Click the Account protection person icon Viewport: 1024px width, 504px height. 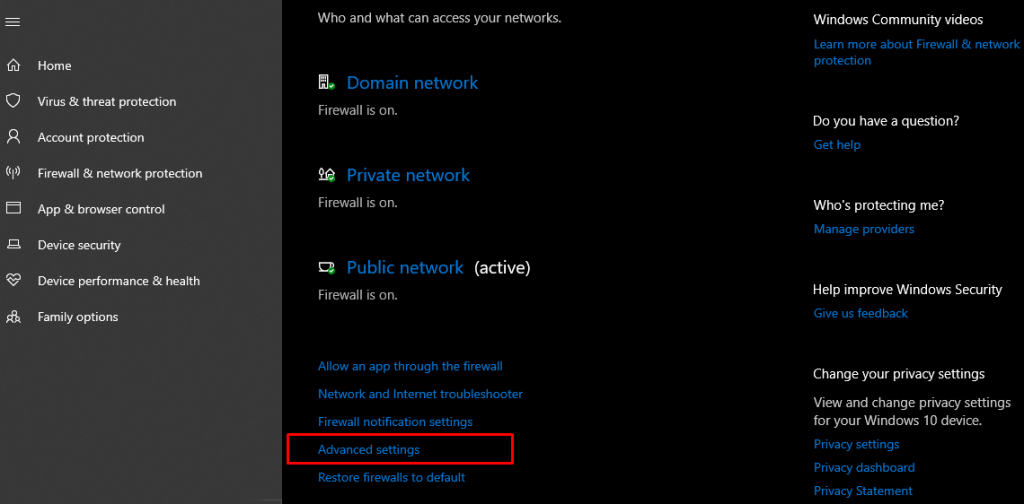[13, 137]
